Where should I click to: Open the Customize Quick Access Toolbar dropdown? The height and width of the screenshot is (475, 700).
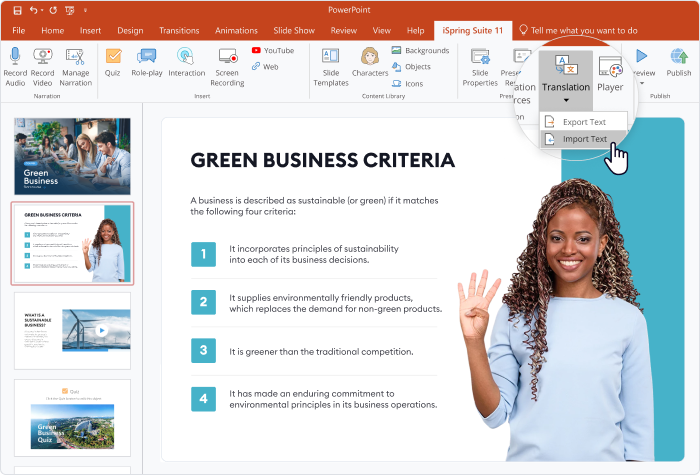(85, 10)
